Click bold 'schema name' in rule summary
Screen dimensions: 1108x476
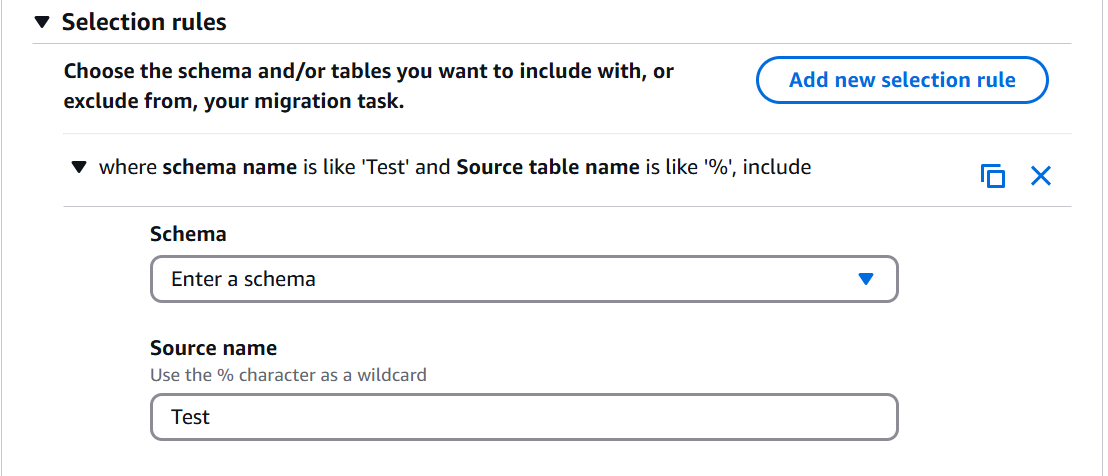(x=230, y=168)
